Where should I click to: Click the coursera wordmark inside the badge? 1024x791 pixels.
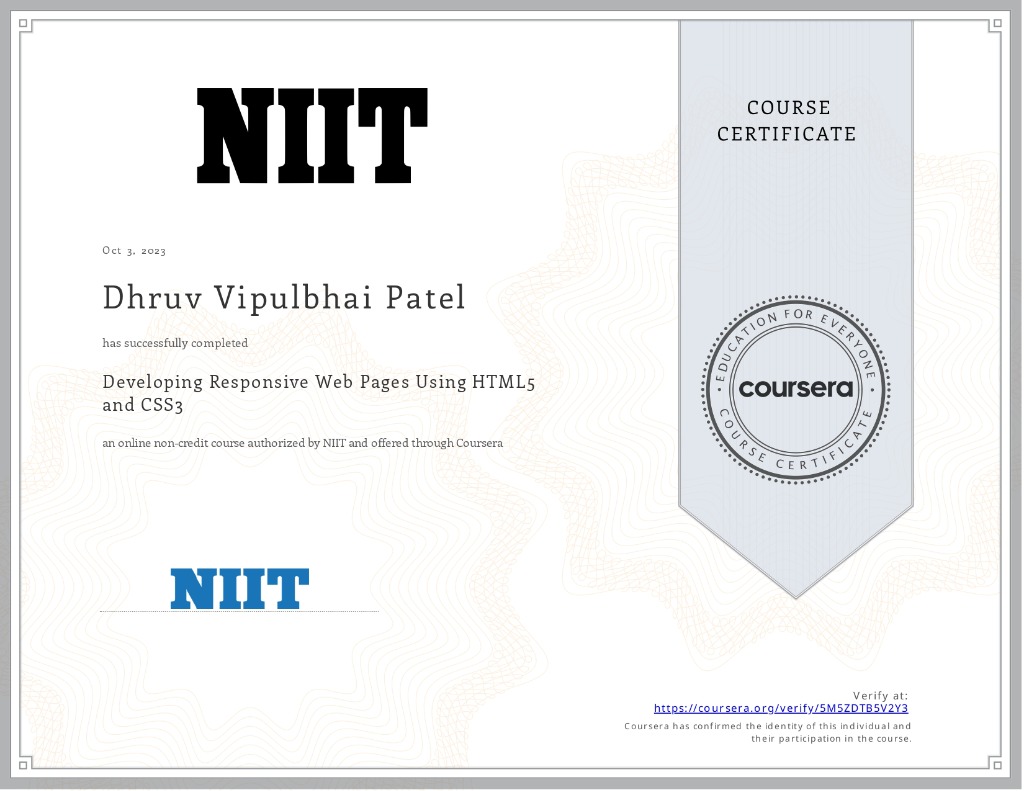[x=795, y=390]
